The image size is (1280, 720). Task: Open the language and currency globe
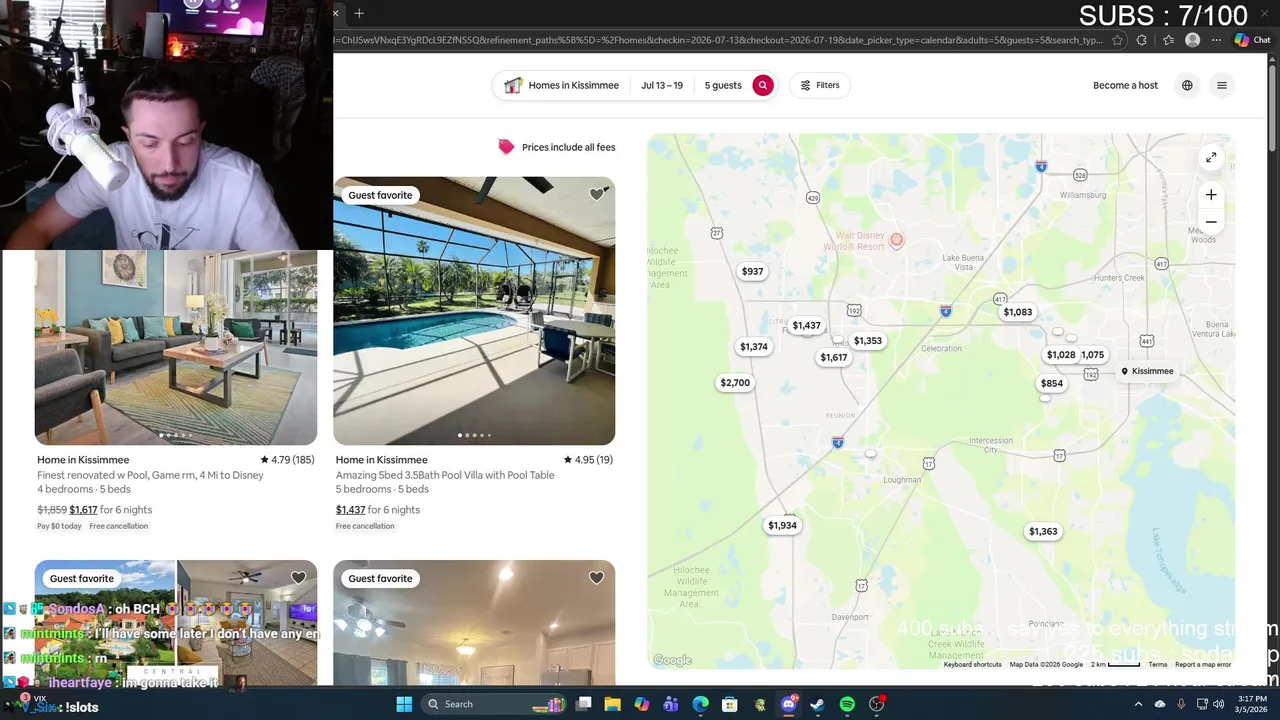click(x=1187, y=85)
